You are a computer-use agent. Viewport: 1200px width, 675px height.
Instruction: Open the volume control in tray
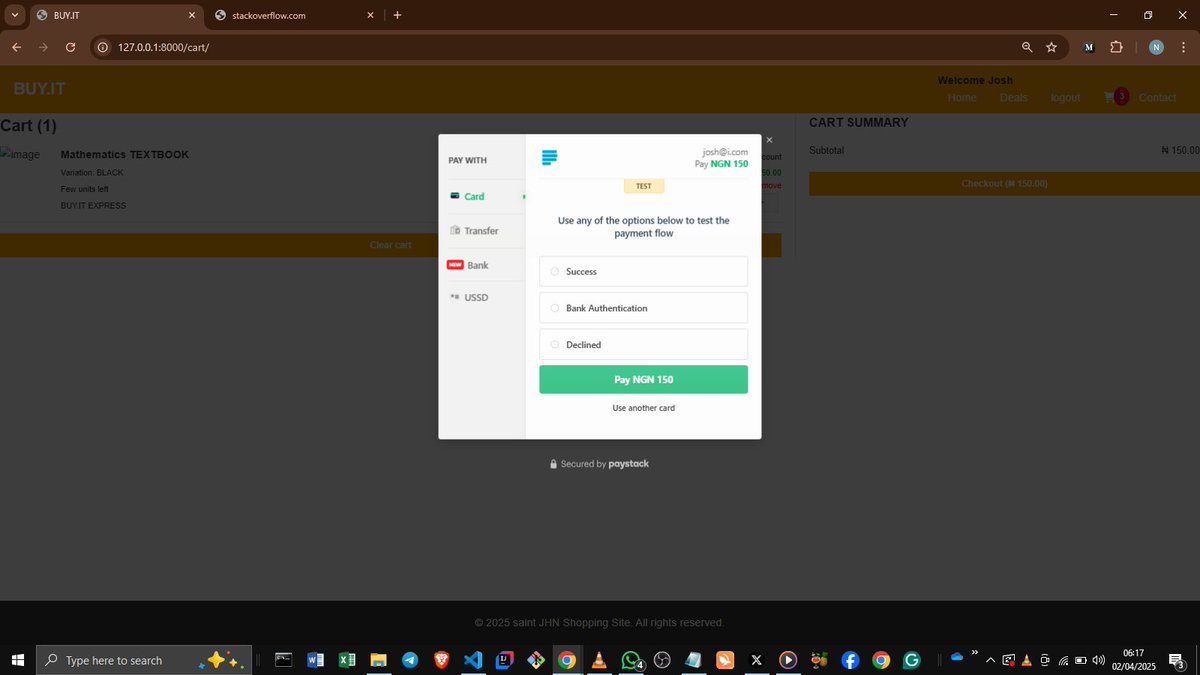[1099, 660]
